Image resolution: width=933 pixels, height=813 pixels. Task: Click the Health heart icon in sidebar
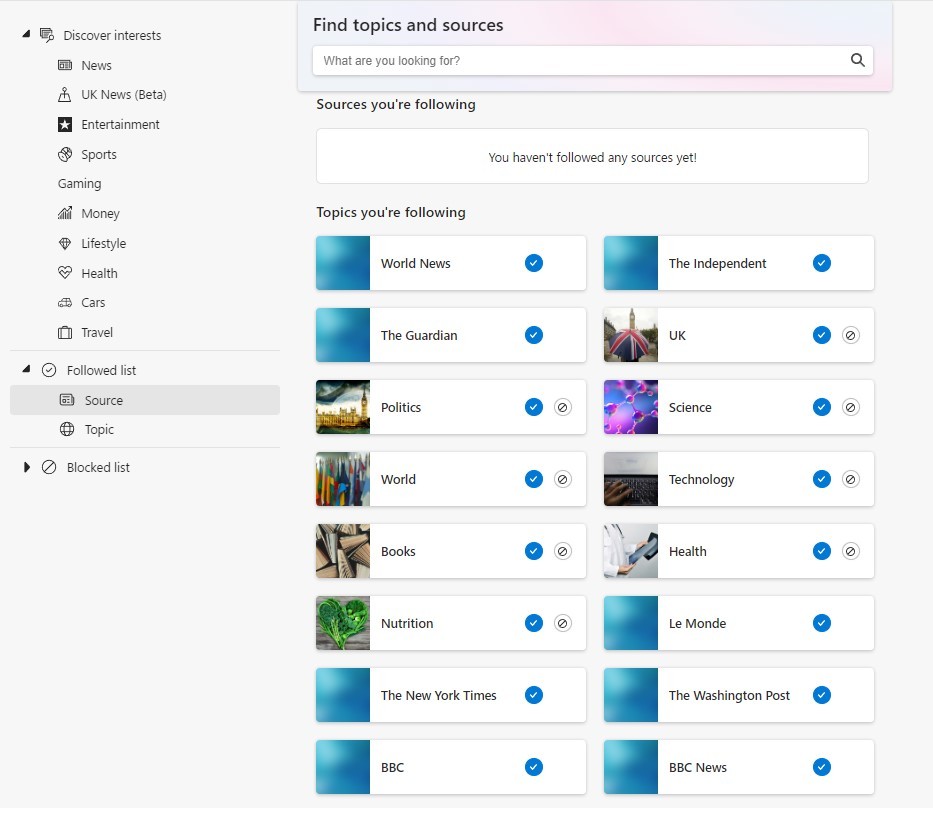pos(65,273)
